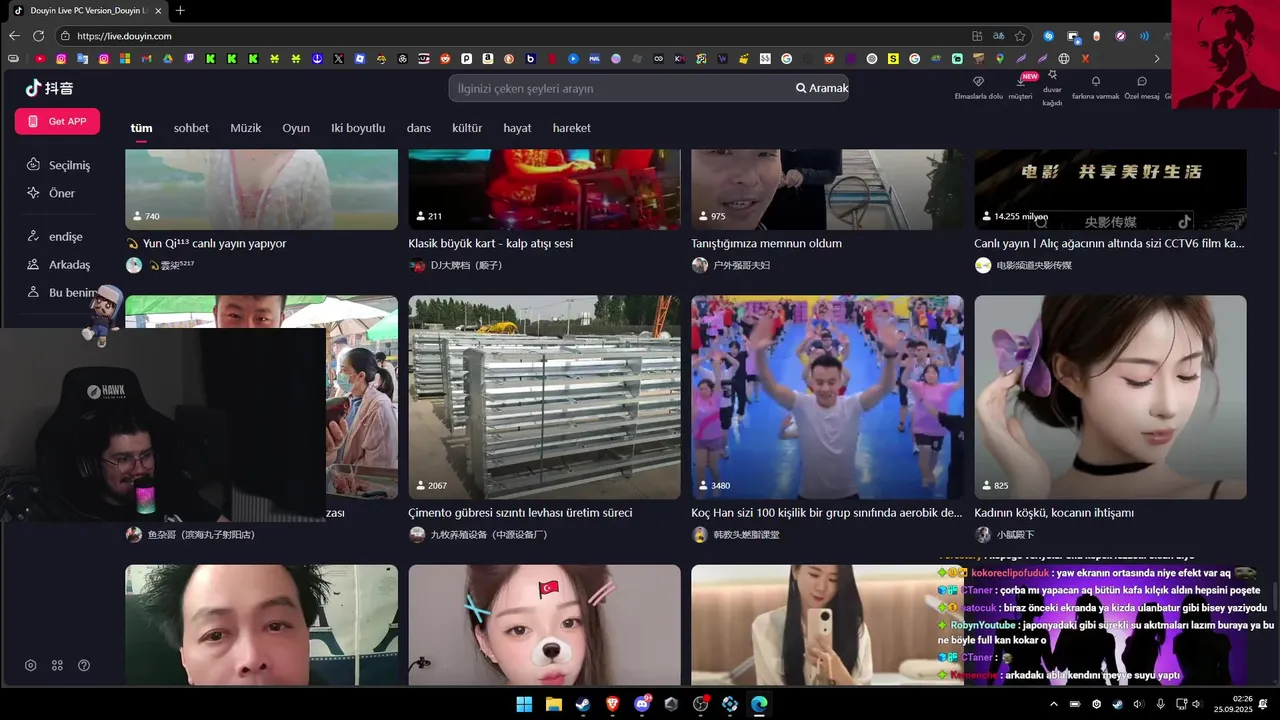This screenshot has width=1280, height=720.
Task: Bookmark this page with the star icon
Action: point(1020,36)
